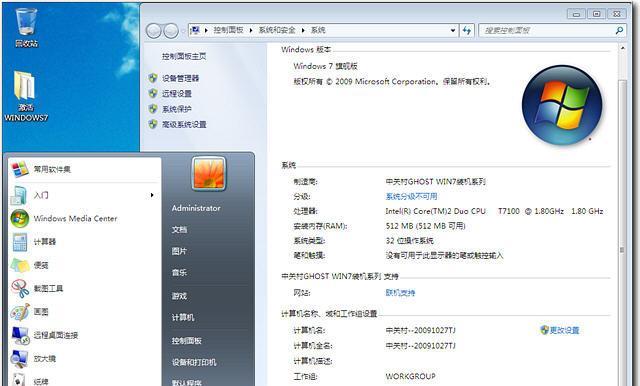Open the 联机支持 website link
640x386 pixels.
[x=400, y=293]
